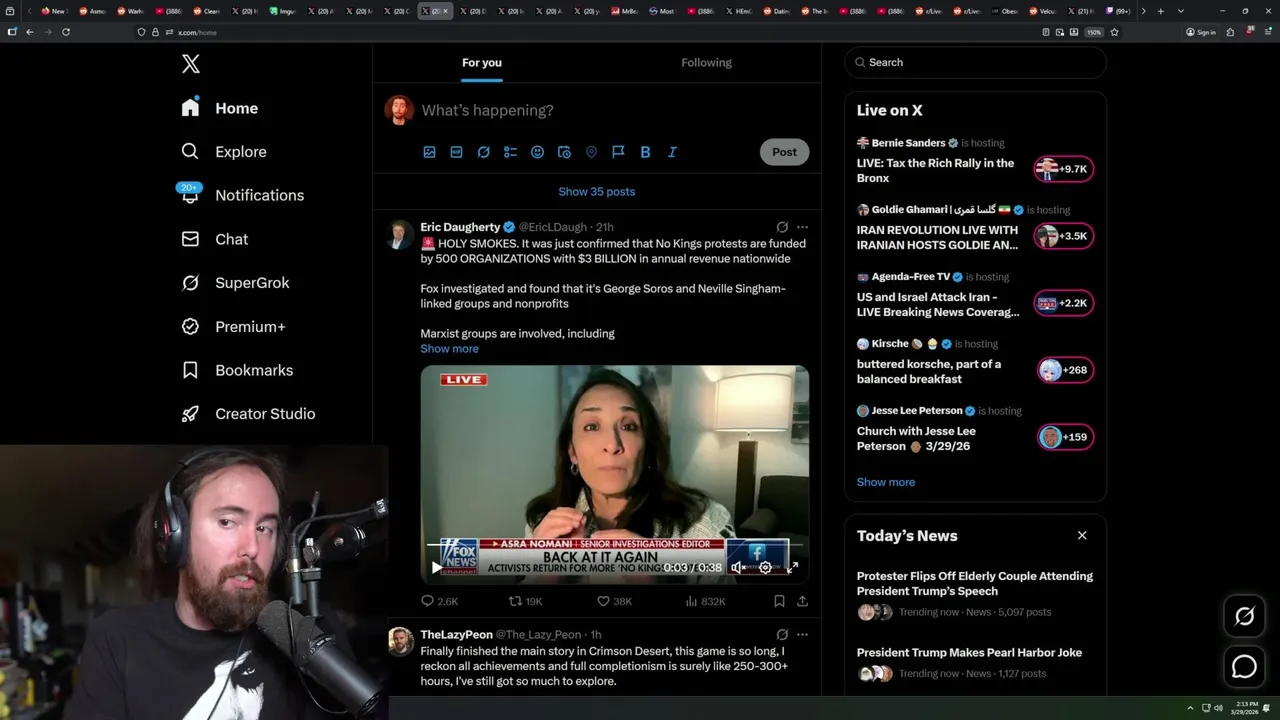Open LIVE: Tax the Rich Rally stream
Screen dimensions: 1280x720
click(935, 170)
